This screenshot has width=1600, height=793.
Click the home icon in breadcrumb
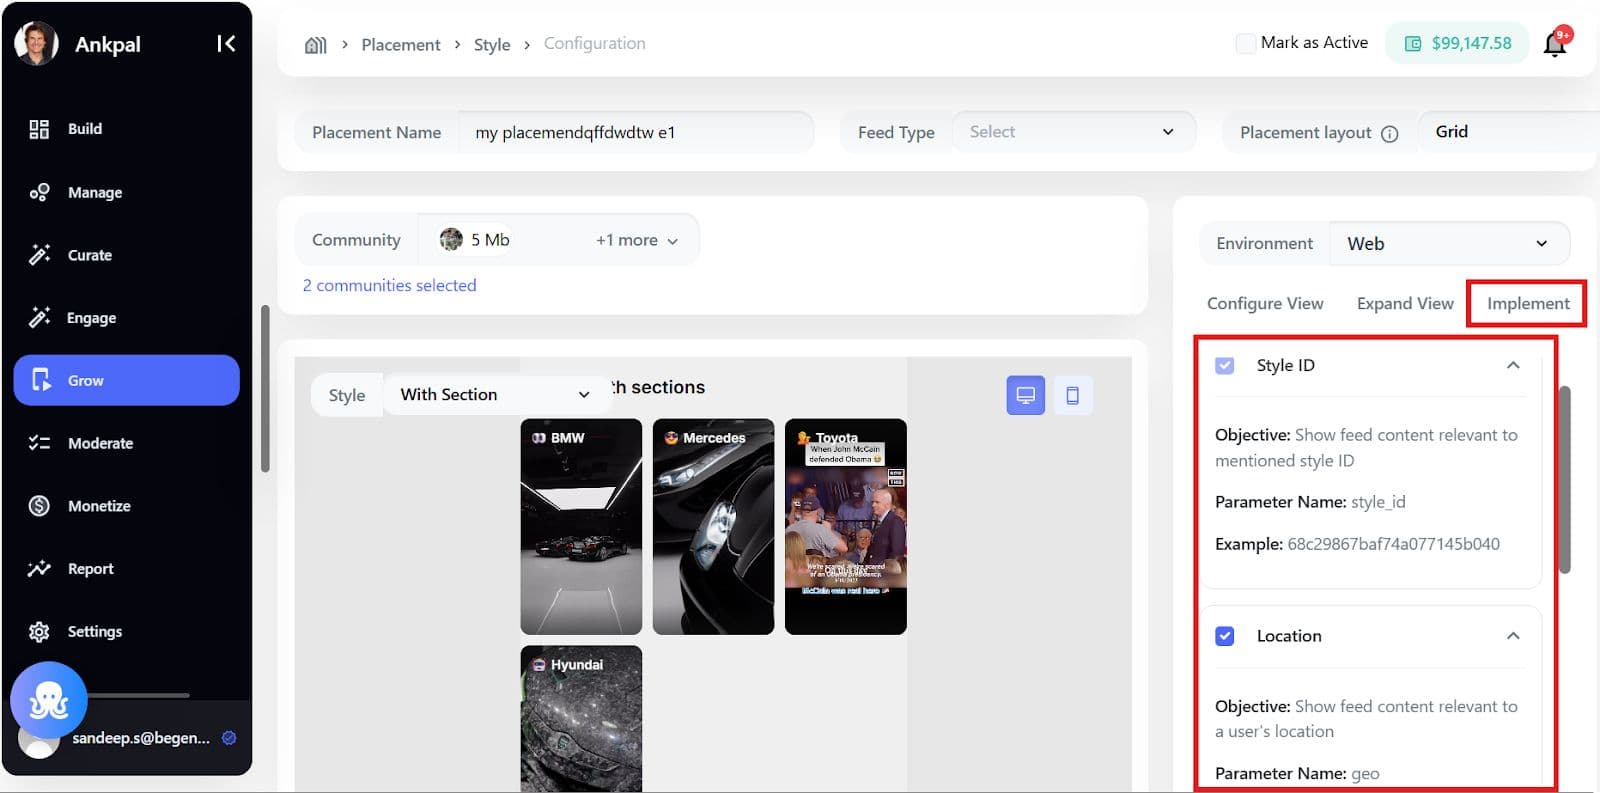coord(316,45)
